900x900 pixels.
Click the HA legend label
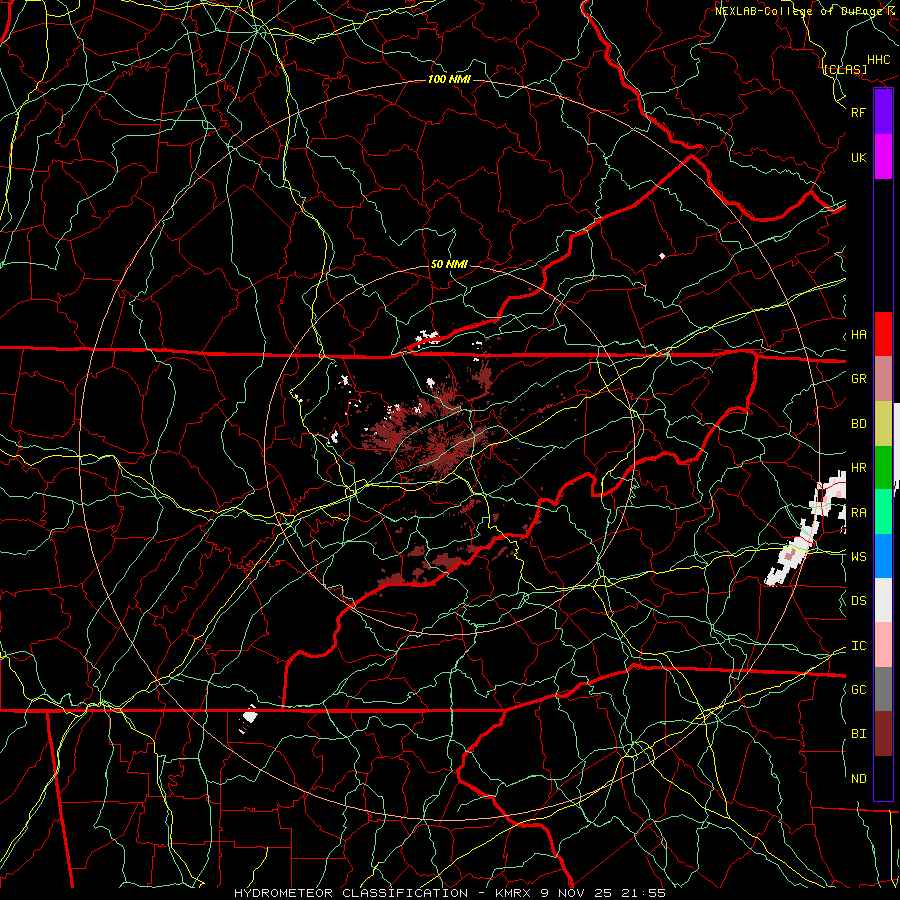point(858,335)
